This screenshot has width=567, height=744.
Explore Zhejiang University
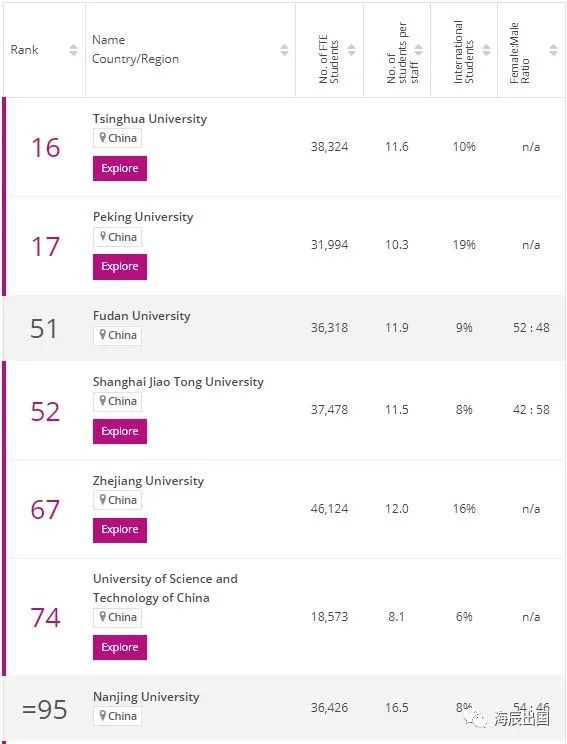click(120, 530)
